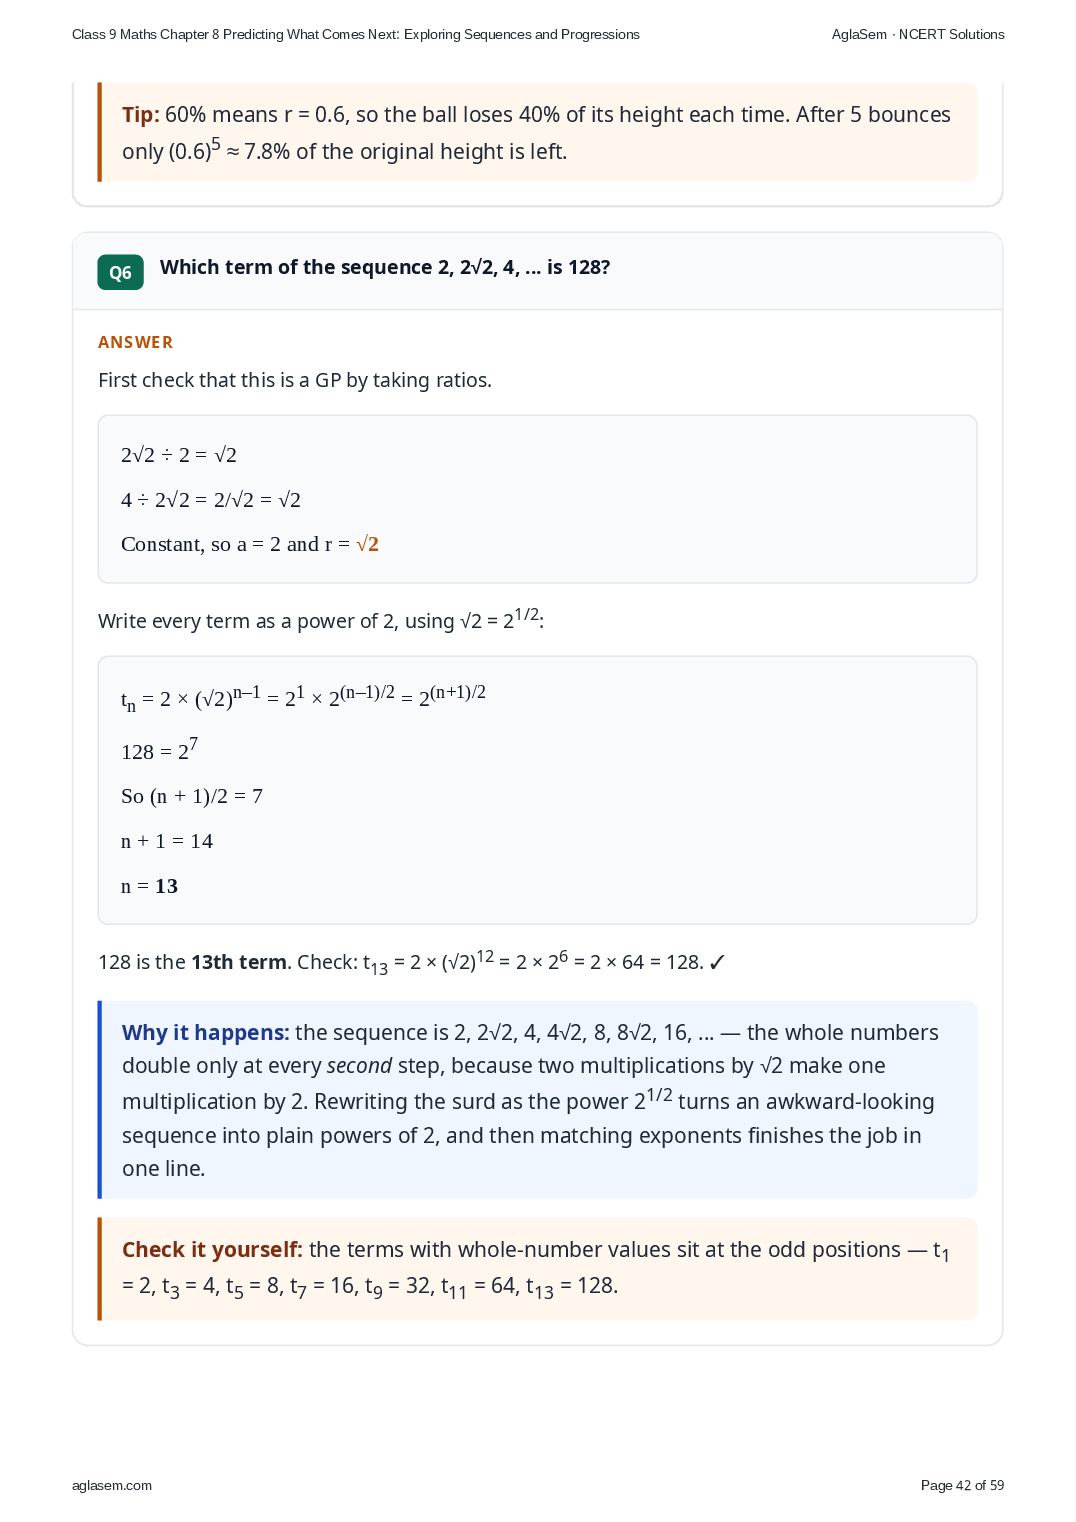Click the italic word 'second'

point(359,1066)
